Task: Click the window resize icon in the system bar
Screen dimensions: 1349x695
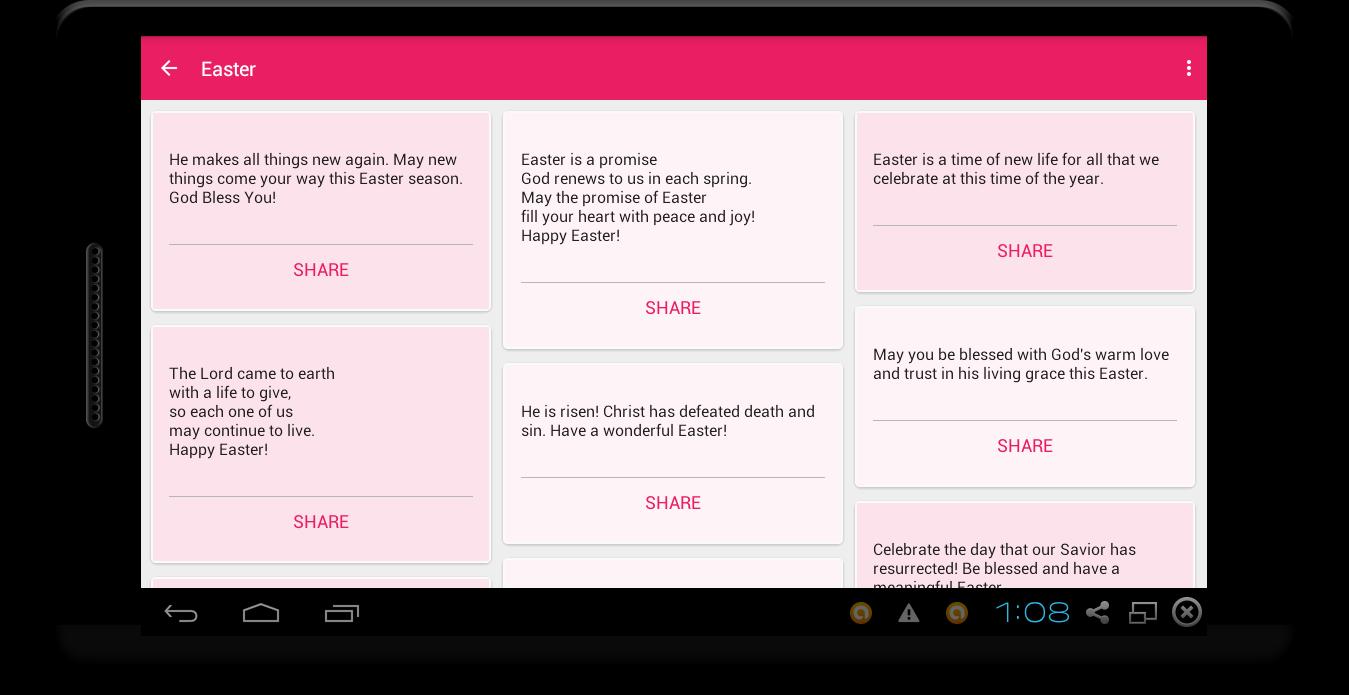Action: (1142, 612)
